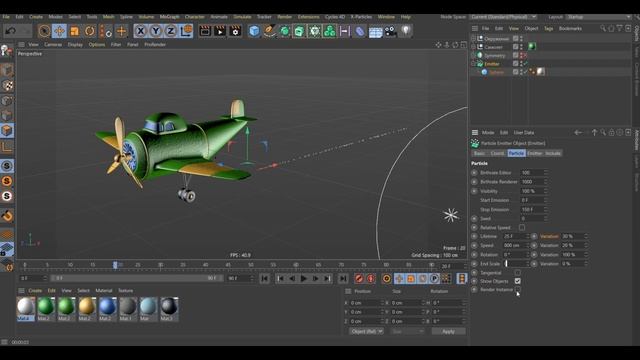
Task: Click the Undo arrow icon
Action: tap(11, 31)
